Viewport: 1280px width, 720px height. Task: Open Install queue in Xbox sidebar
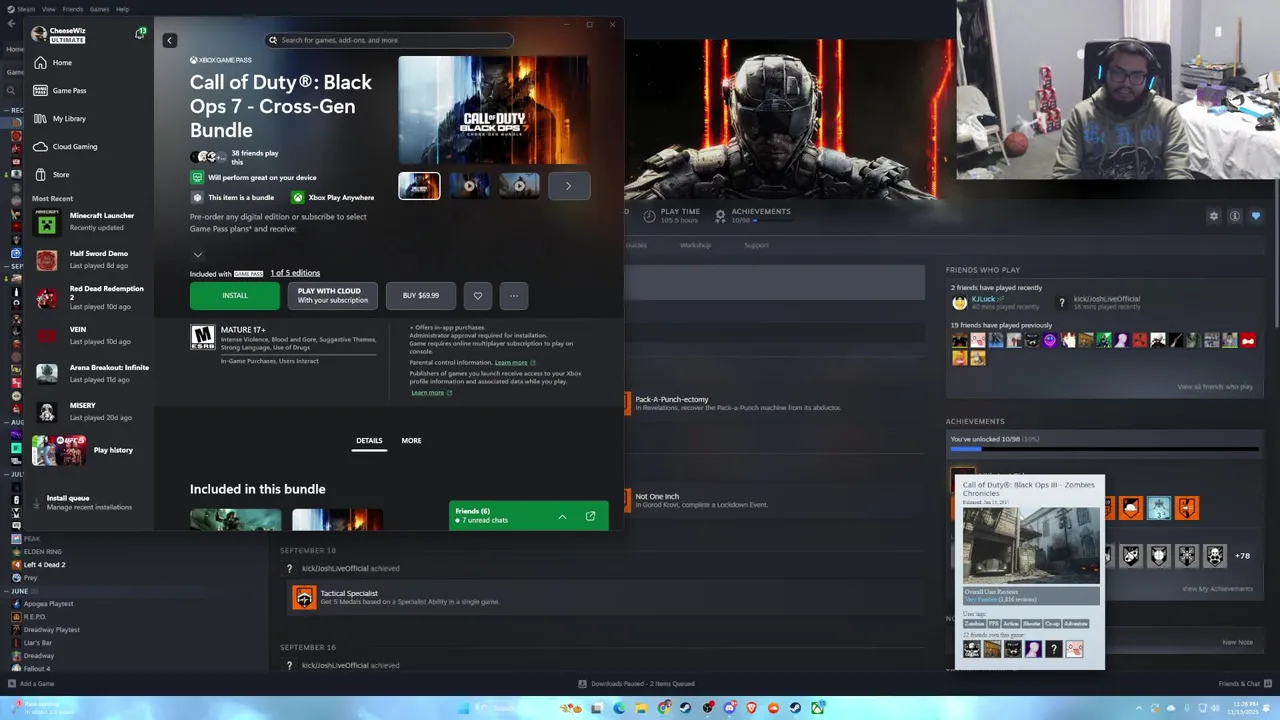pos(88,502)
